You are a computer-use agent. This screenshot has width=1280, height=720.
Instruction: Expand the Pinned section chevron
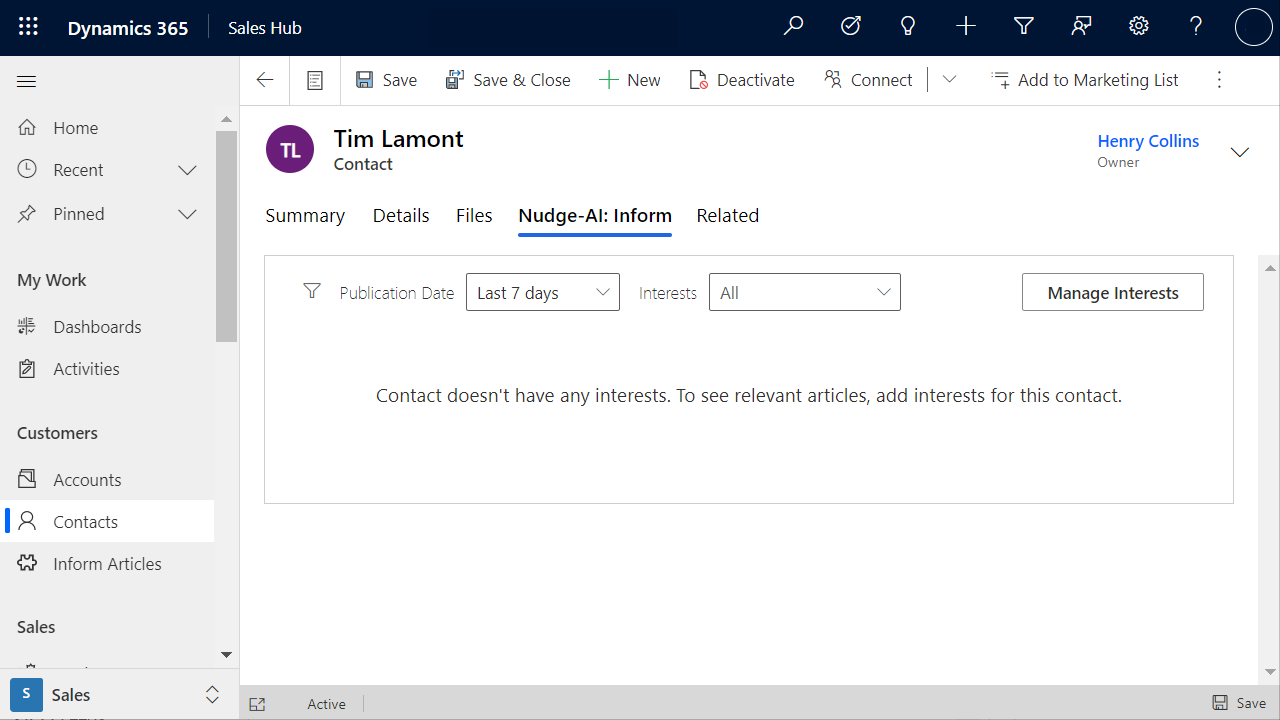[x=187, y=214]
